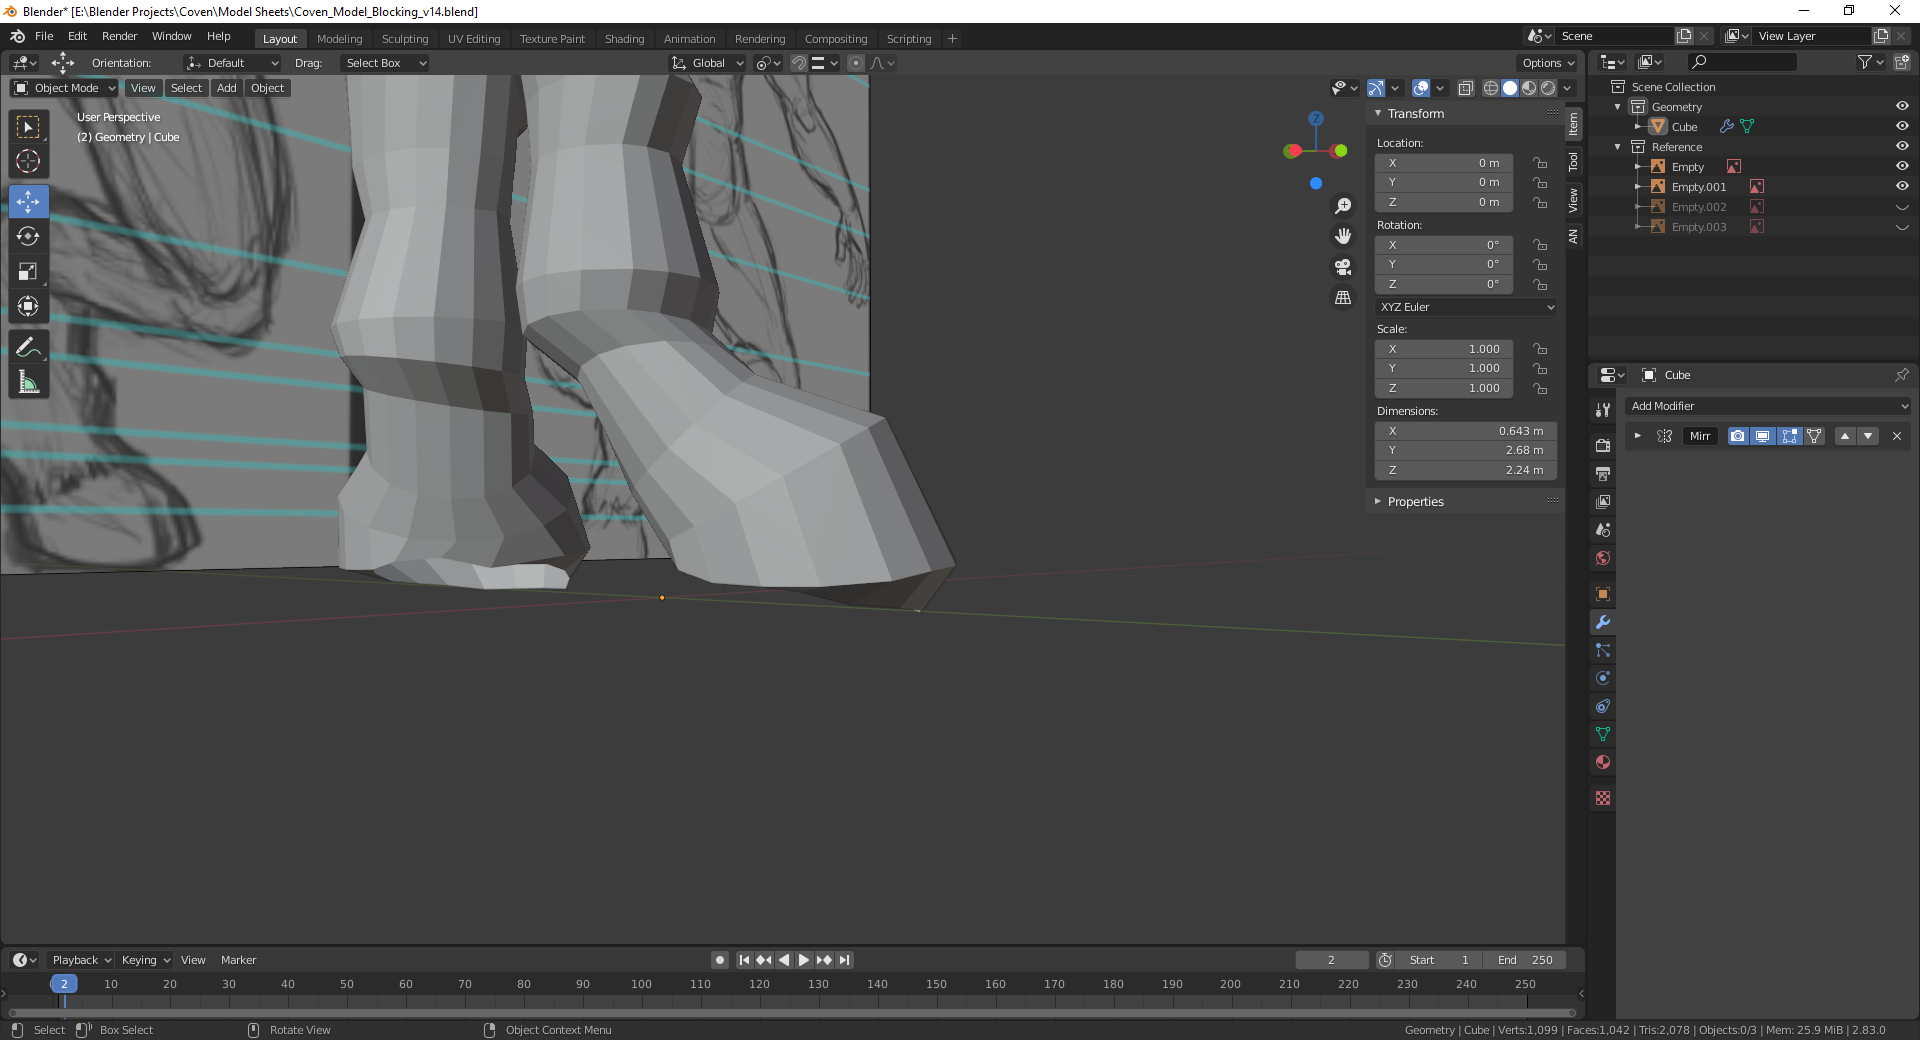This screenshot has width=1920, height=1040.
Task: Open the Render menu
Action: (x=119, y=36)
